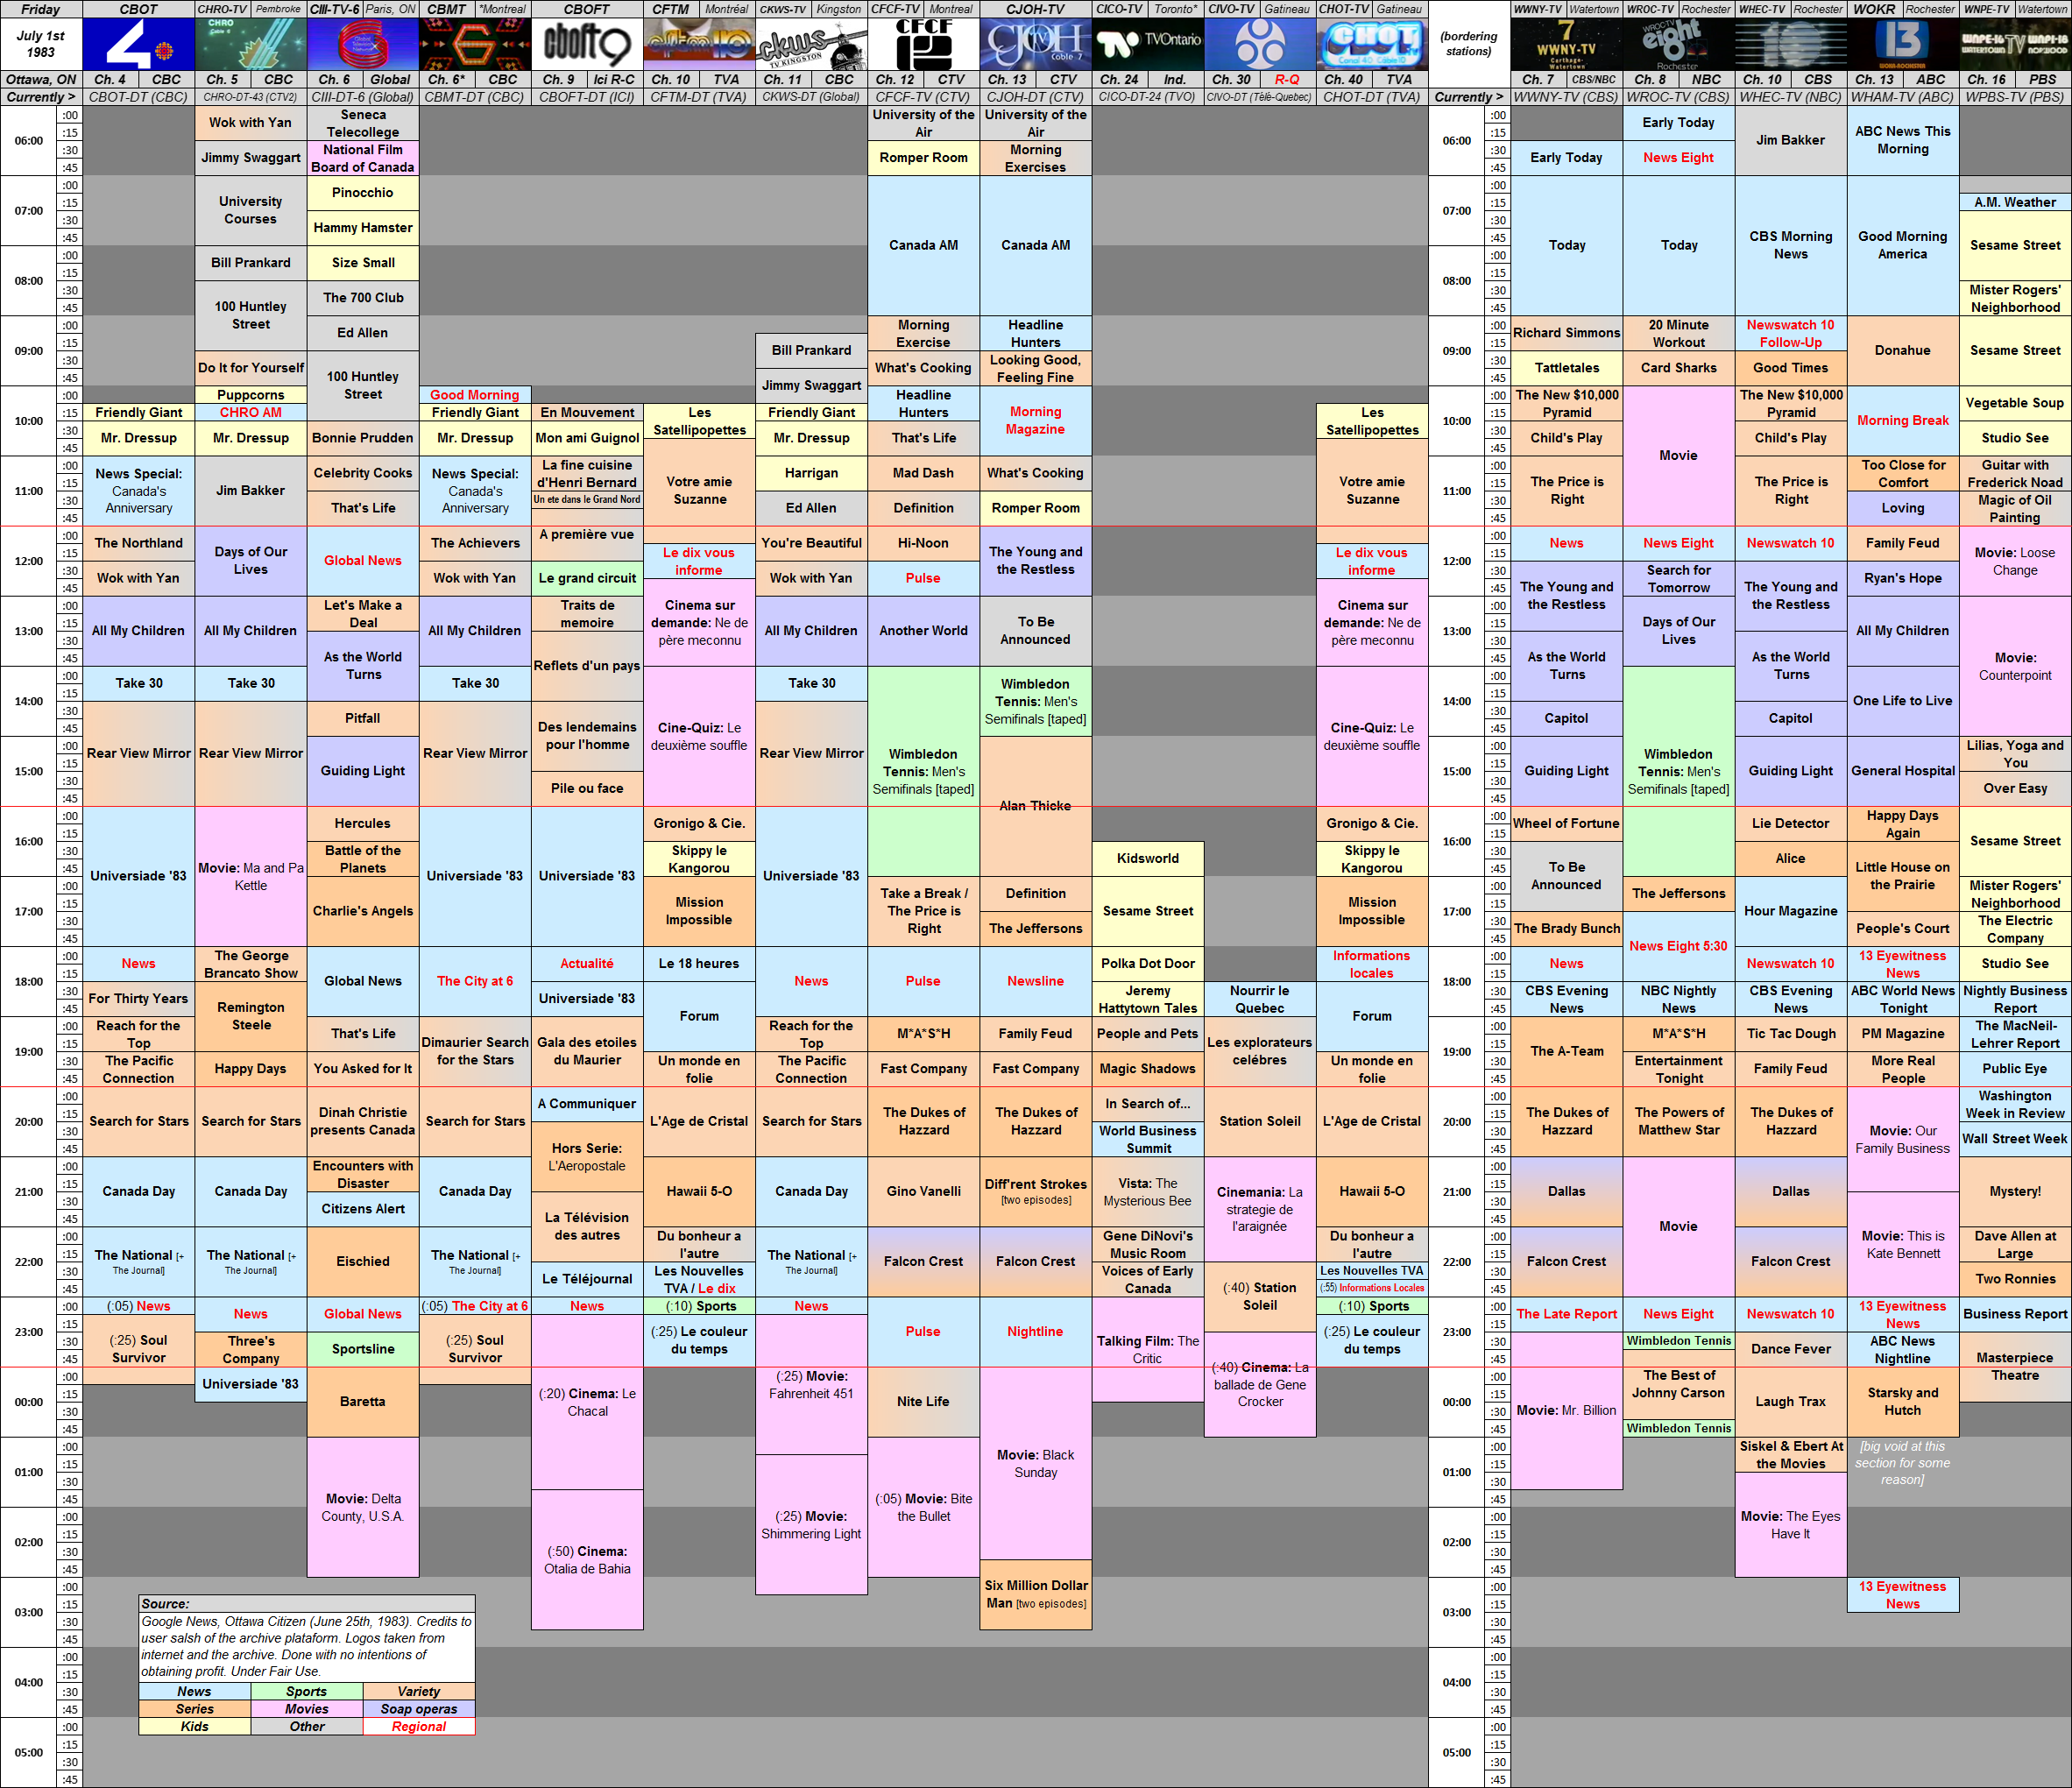The width and height of the screenshot is (2072, 1788).
Task: Select the Regional legend entry
Action: 418,1727
